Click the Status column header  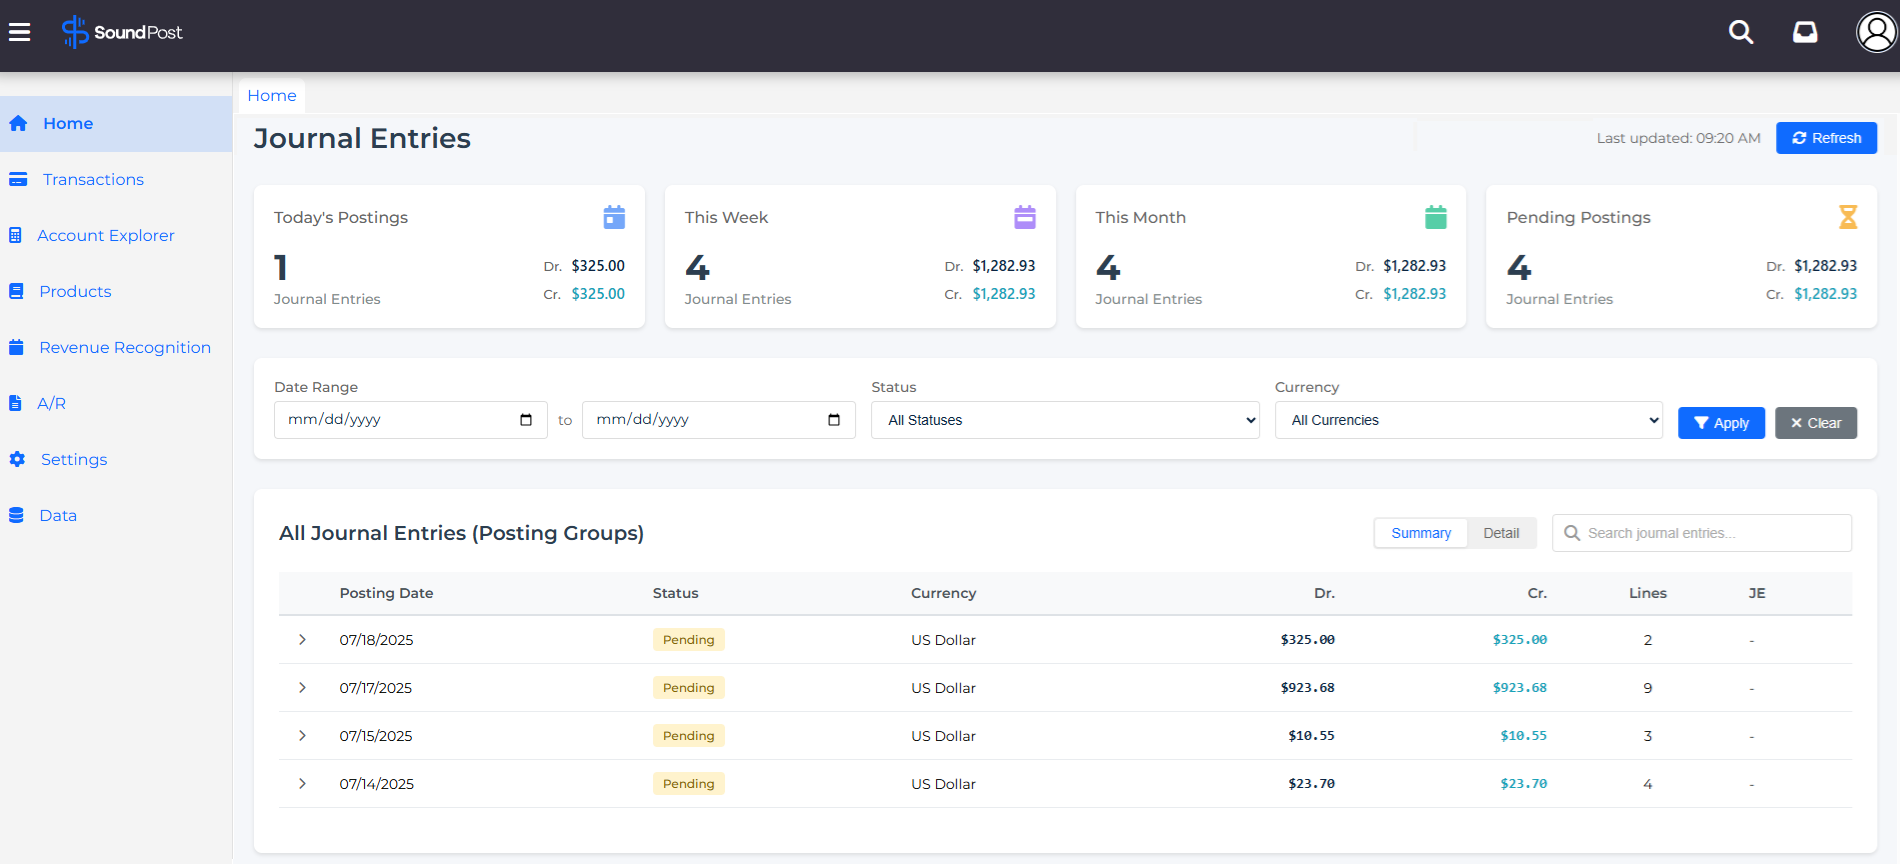point(675,593)
